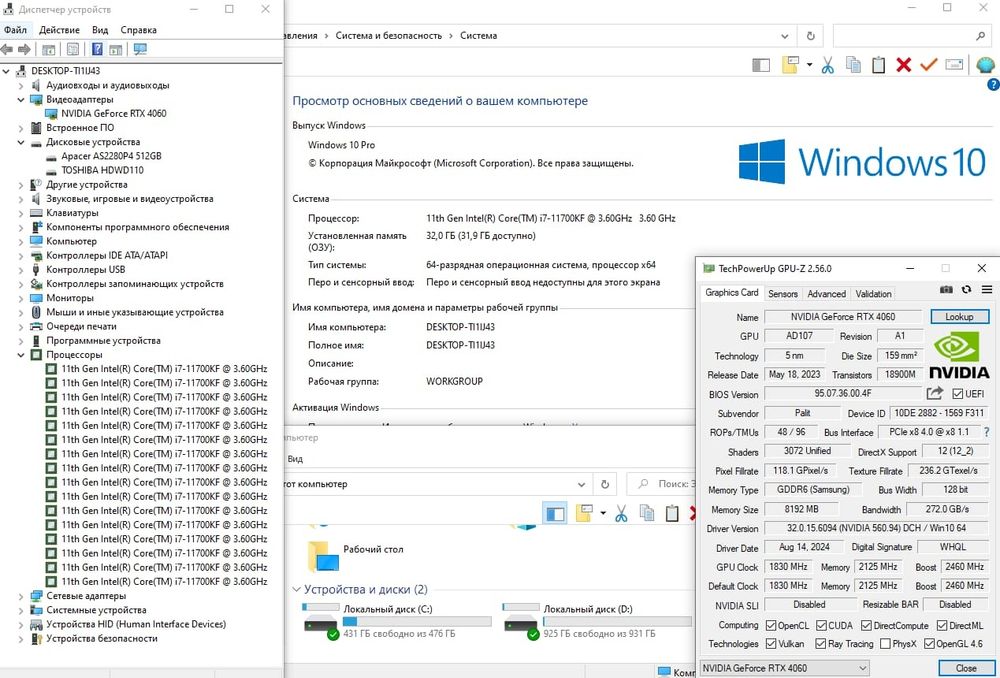Viewport: 1000px width, 678px height.
Task: Click the highlighted preview pane icon in Explorer toolbar
Action: tap(555, 513)
